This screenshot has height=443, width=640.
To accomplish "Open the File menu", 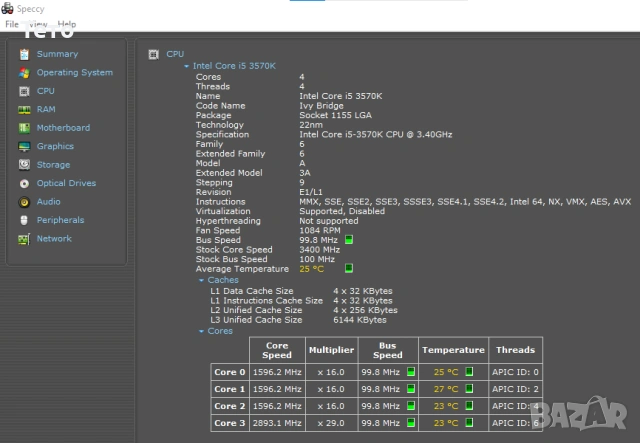I will (12, 23).
